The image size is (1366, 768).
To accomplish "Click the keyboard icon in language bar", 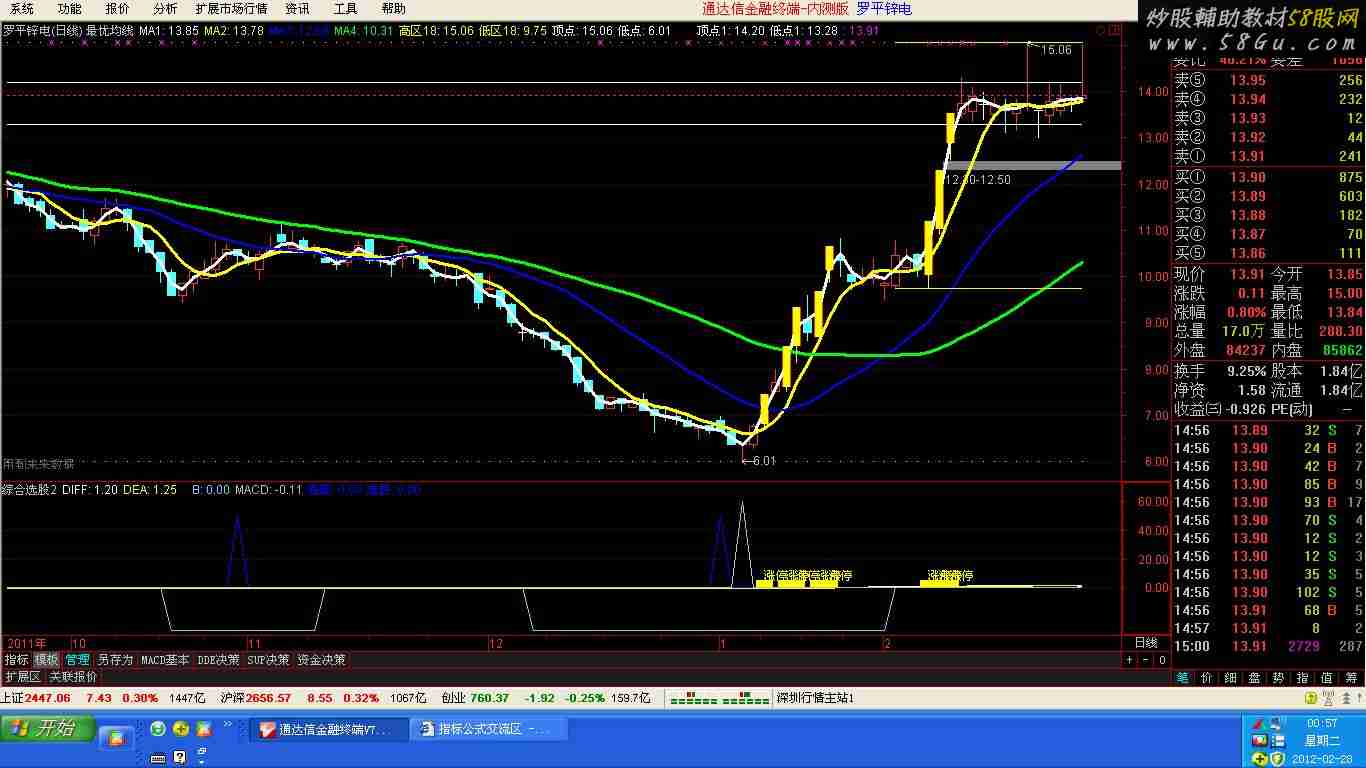I will point(158,758).
